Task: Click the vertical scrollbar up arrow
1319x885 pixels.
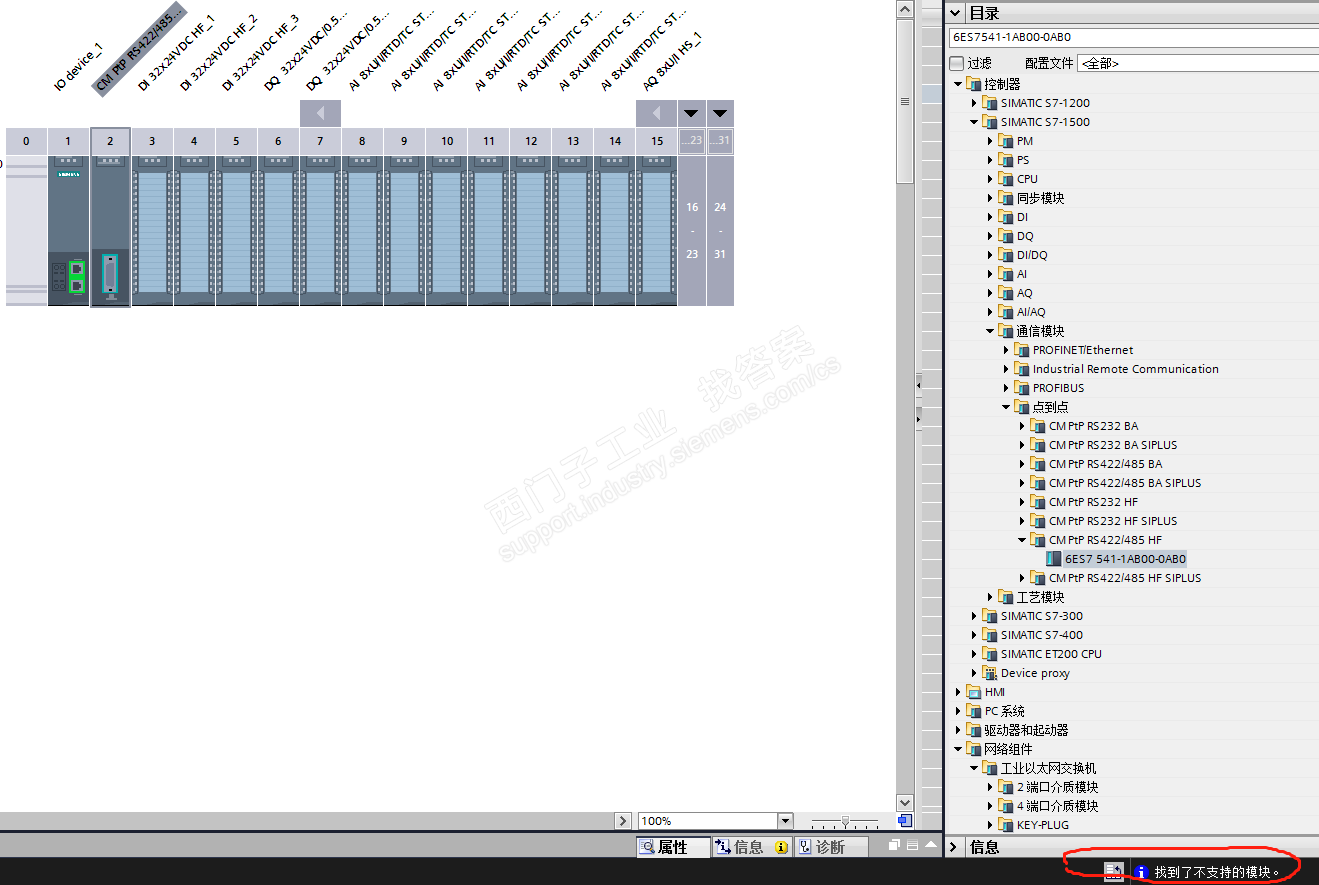Action: (905, 9)
